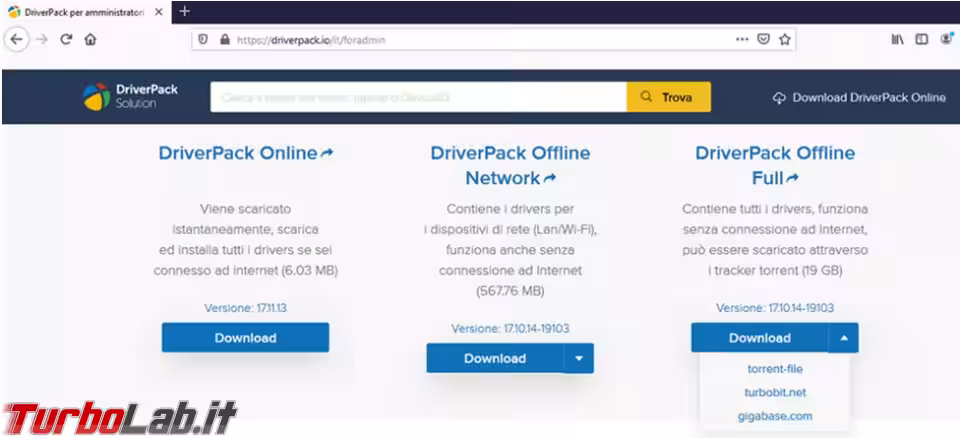Image resolution: width=960 pixels, height=438 pixels.
Task: Choose torrent-file from the download menu
Action: [x=774, y=369]
